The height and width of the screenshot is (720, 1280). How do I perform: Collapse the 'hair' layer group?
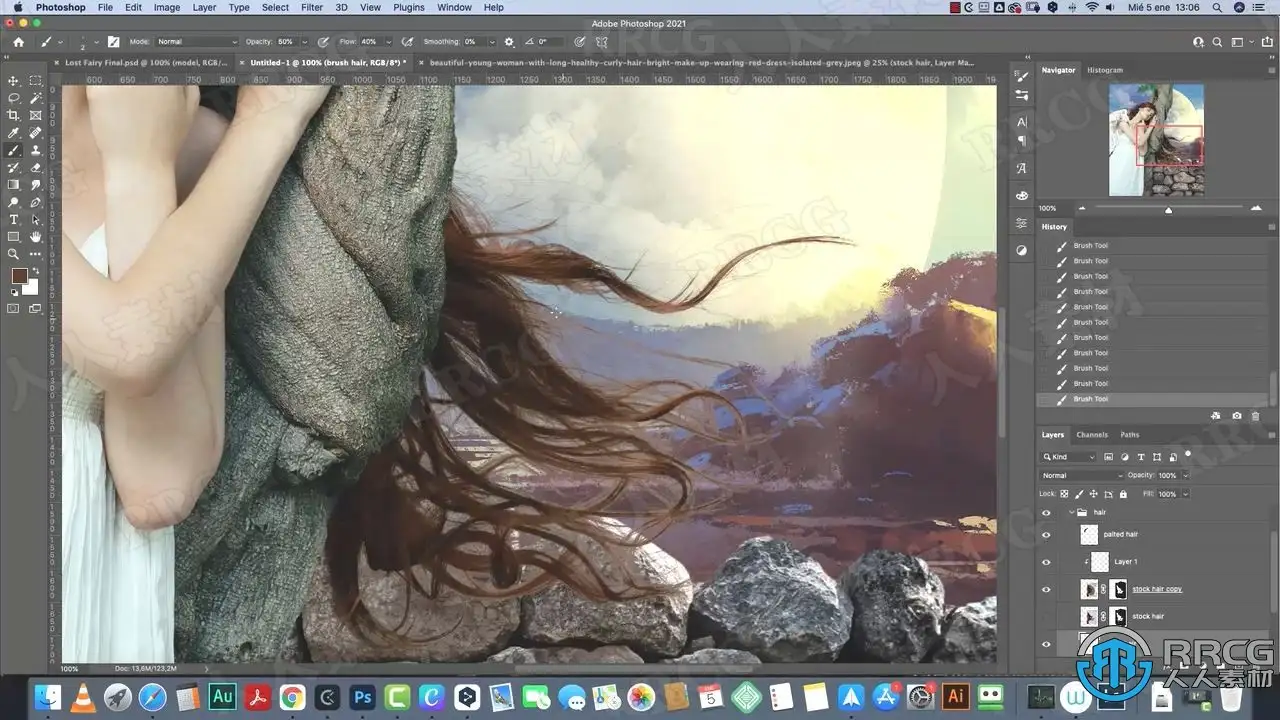(x=1072, y=512)
